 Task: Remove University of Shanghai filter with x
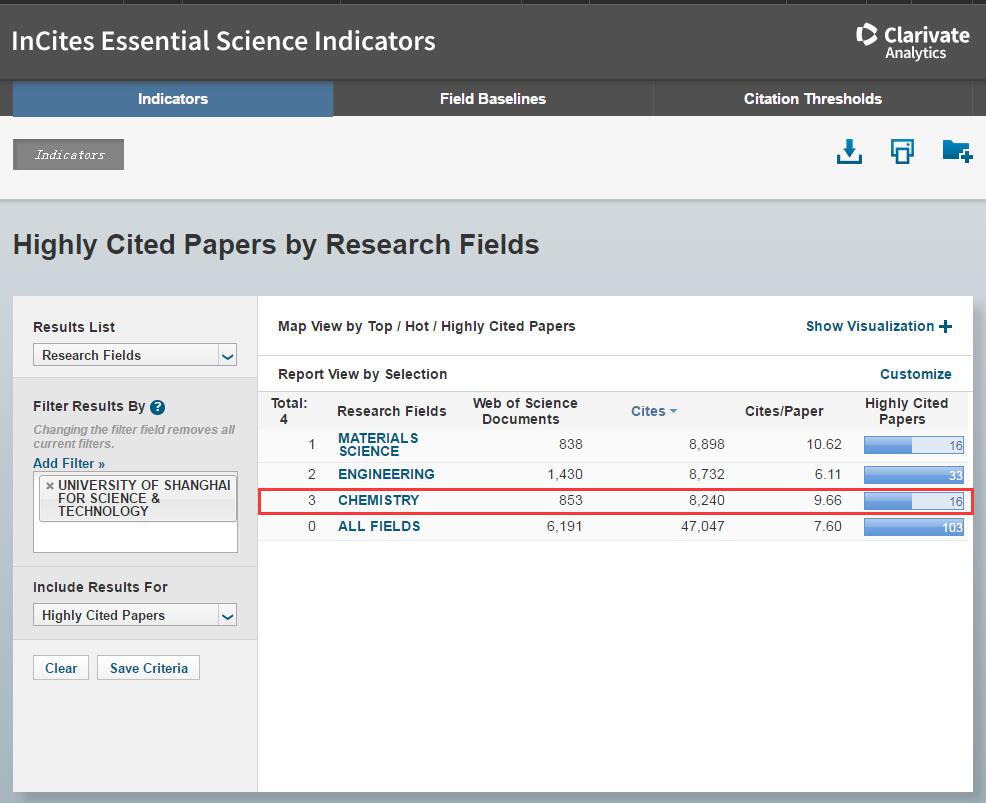(50, 485)
